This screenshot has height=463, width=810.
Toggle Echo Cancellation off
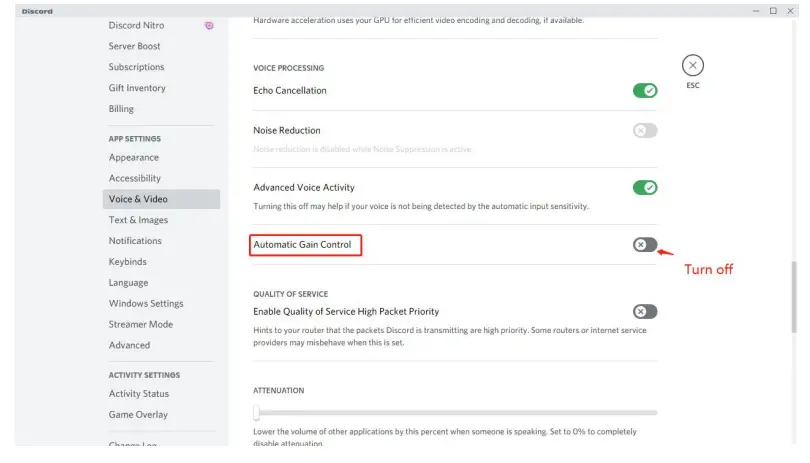(645, 90)
